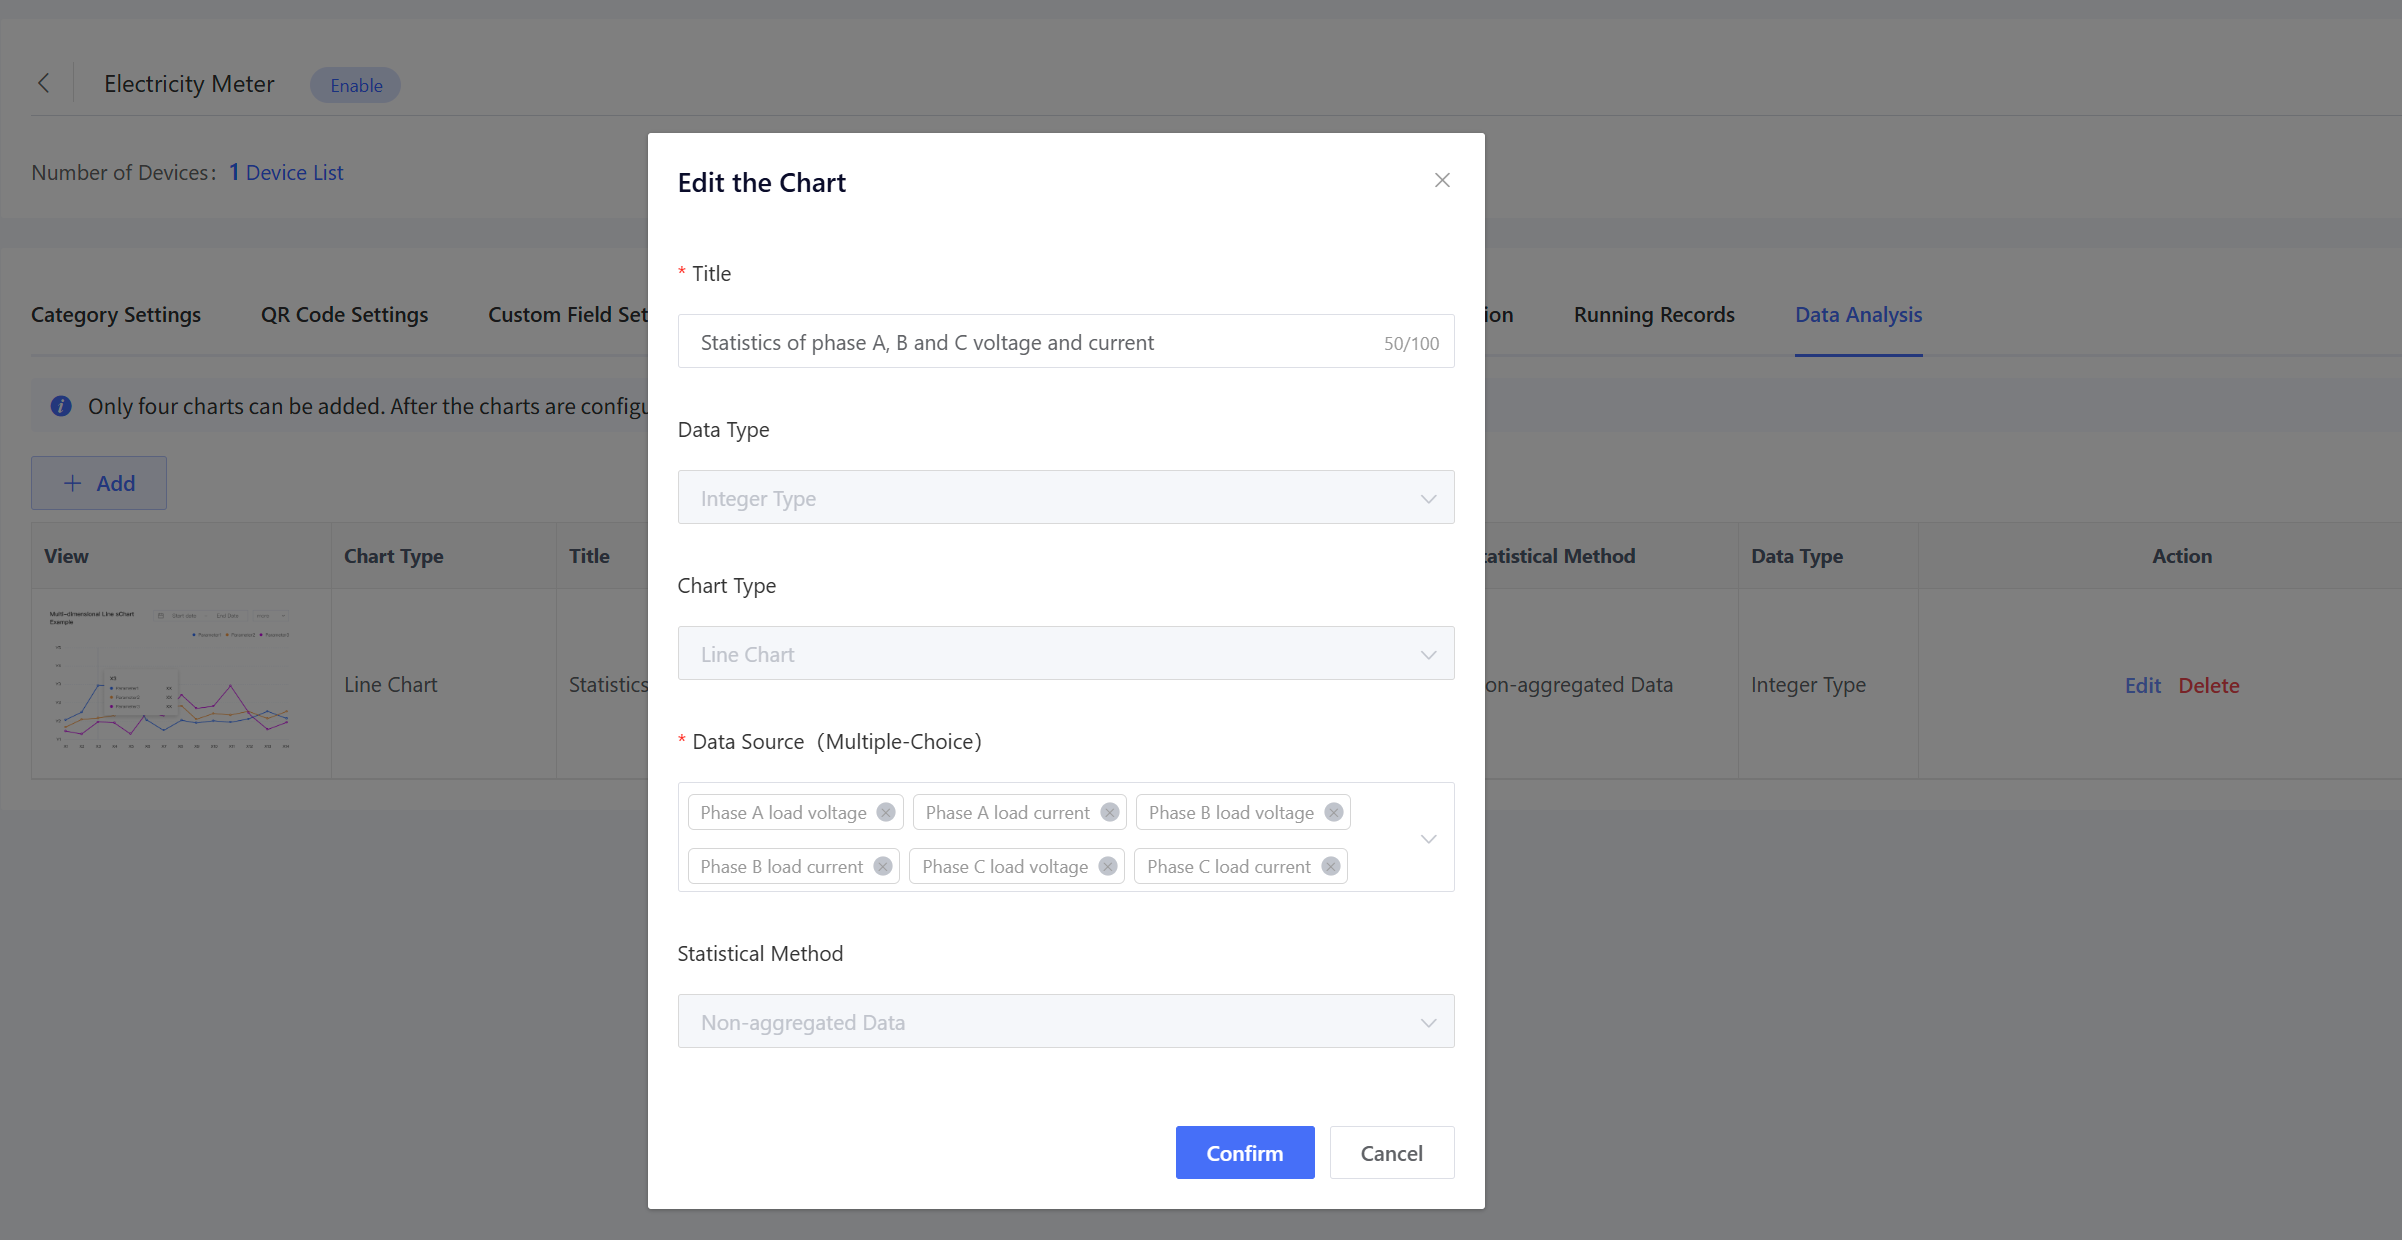This screenshot has height=1240, width=2402.
Task: Open the Data Type dropdown
Action: point(1065,497)
